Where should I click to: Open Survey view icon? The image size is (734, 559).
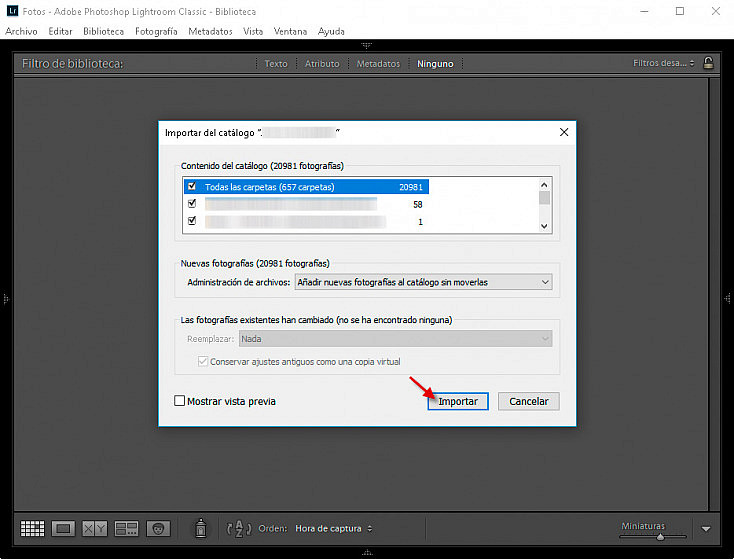point(126,529)
